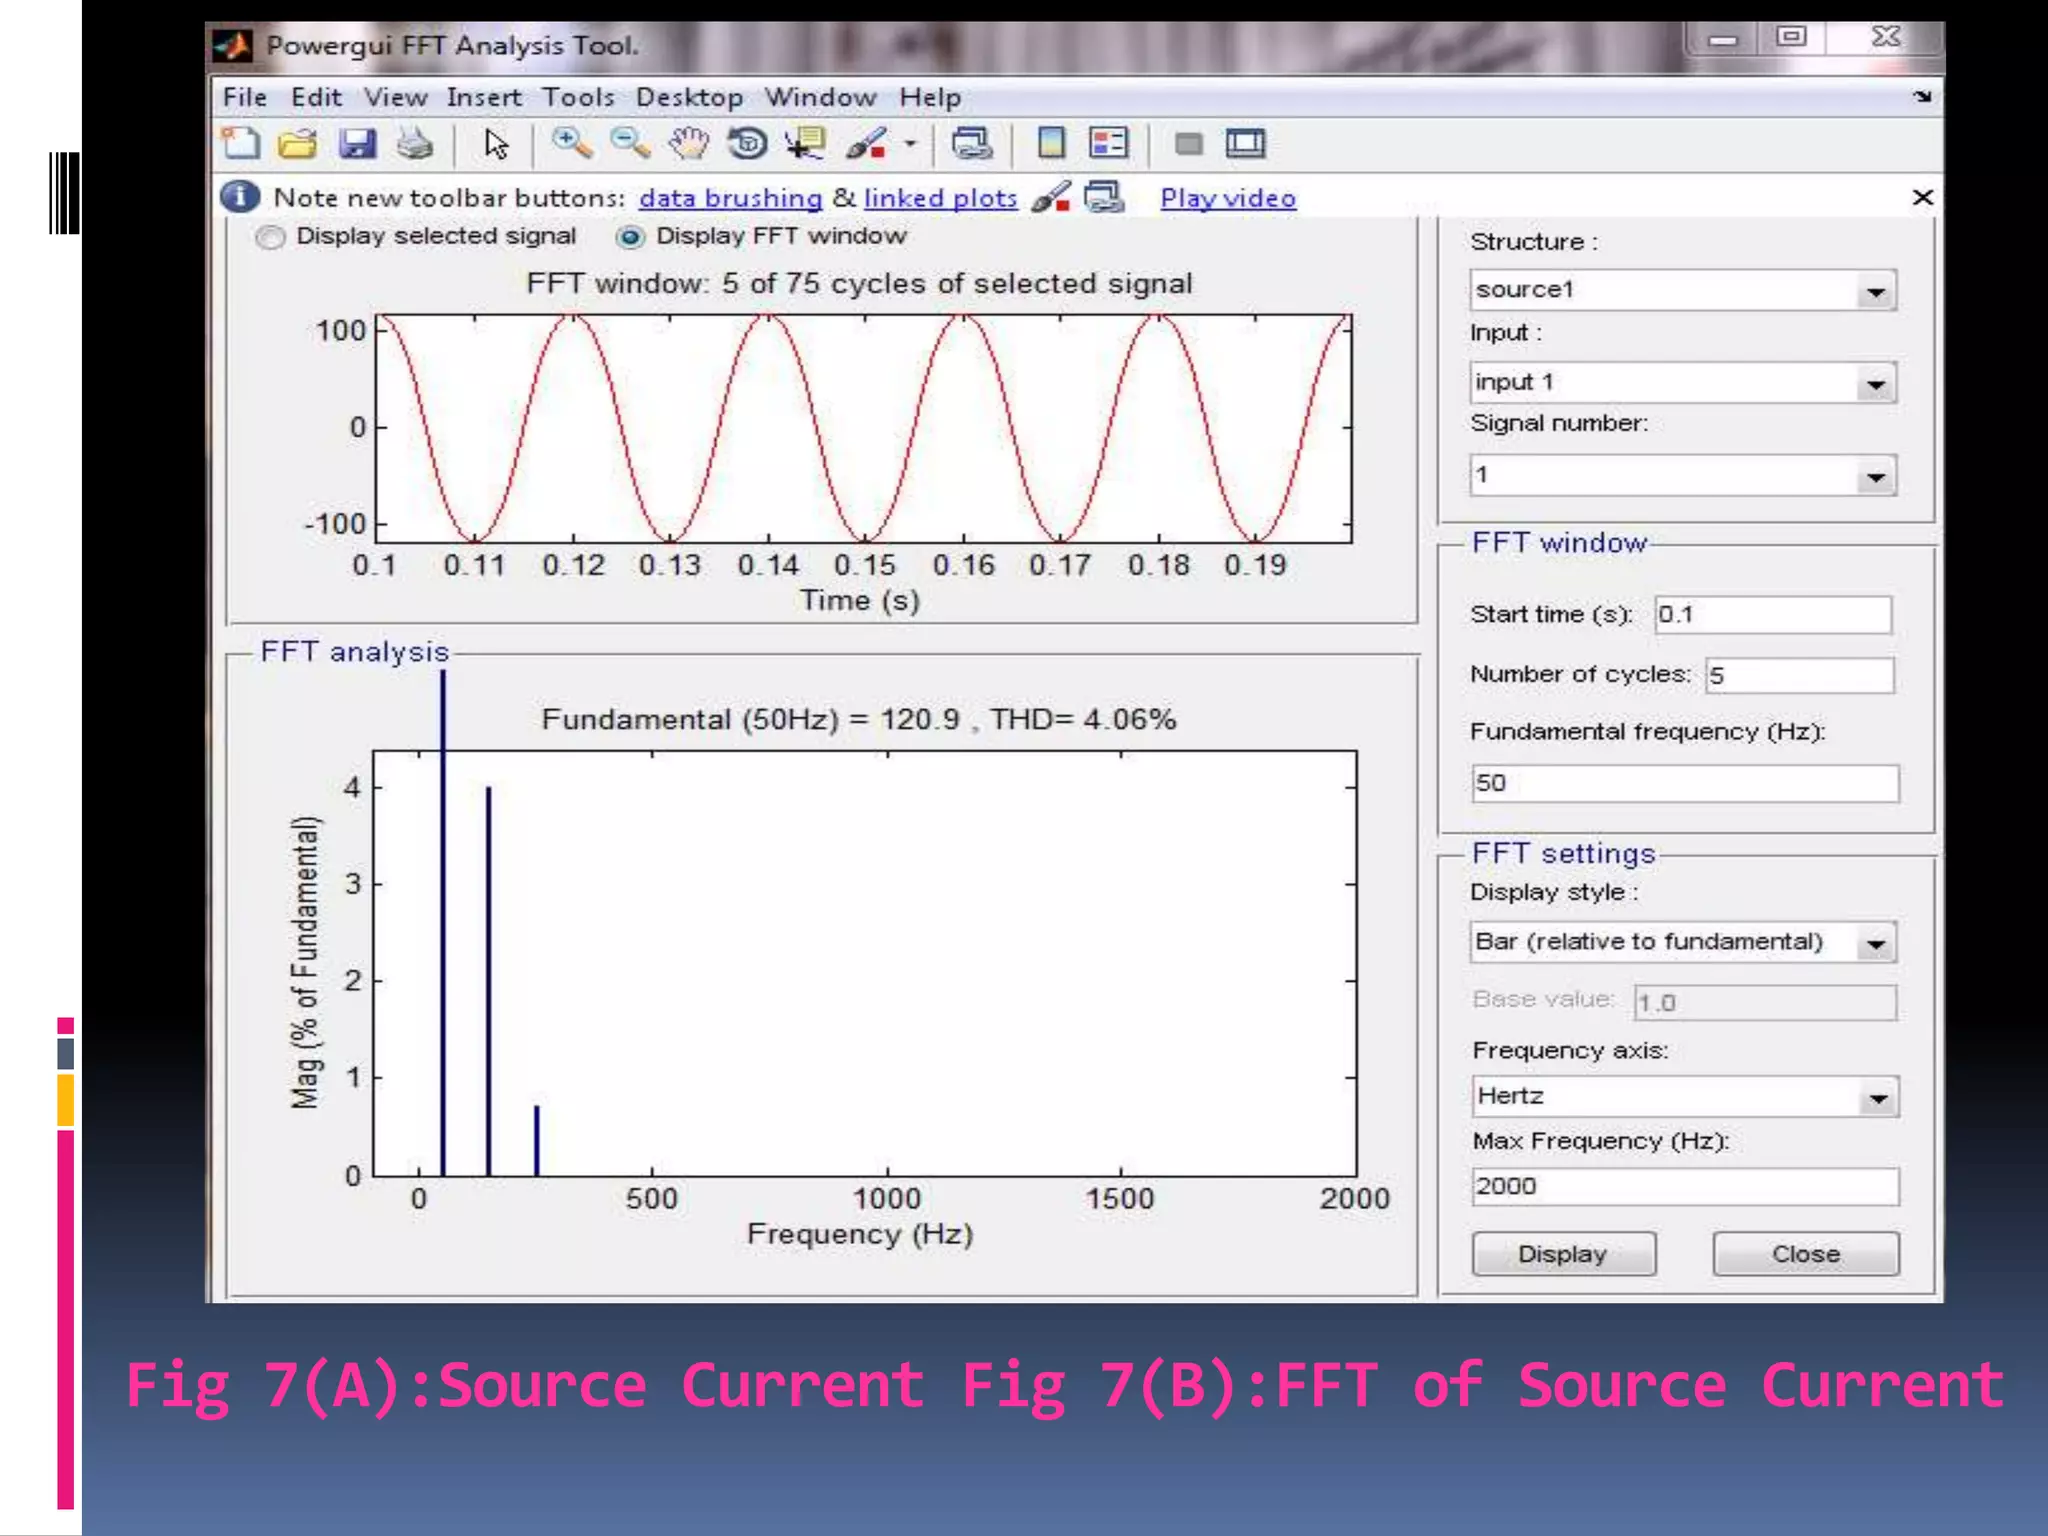Click the Play video link
Image resolution: width=2048 pixels, height=1536 pixels.
(1228, 198)
